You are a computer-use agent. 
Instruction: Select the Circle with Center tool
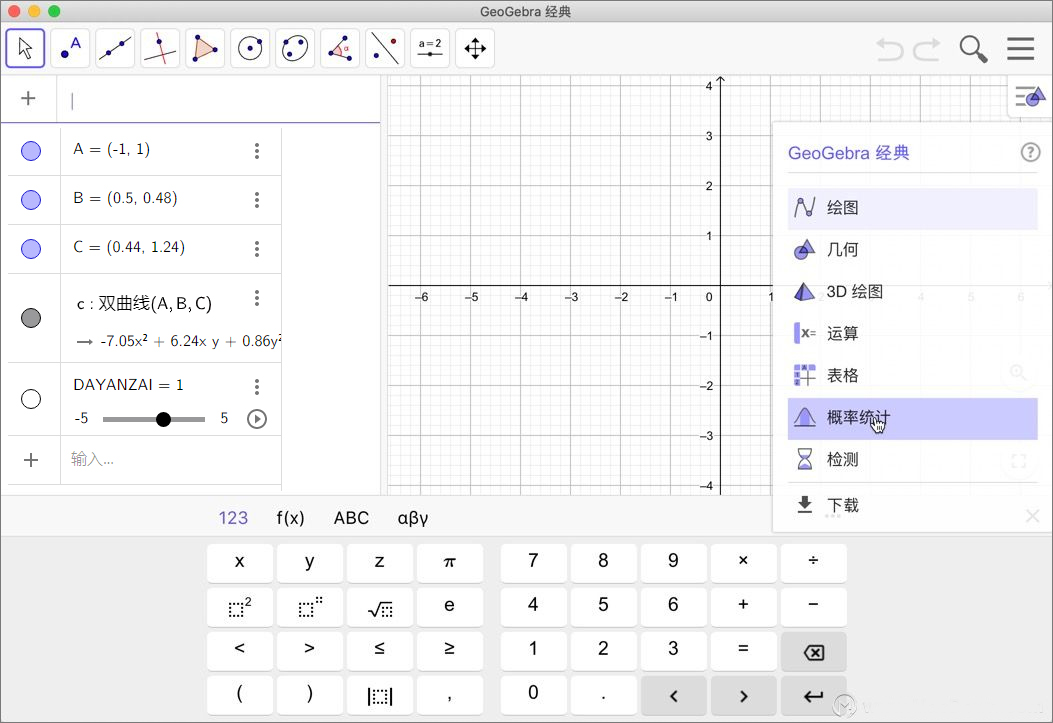(249, 47)
